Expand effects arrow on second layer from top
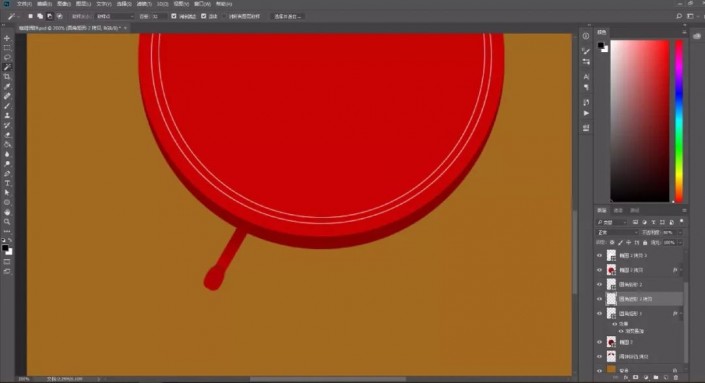The height and width of the screenshot is (383, 705). tap(681, 270)
